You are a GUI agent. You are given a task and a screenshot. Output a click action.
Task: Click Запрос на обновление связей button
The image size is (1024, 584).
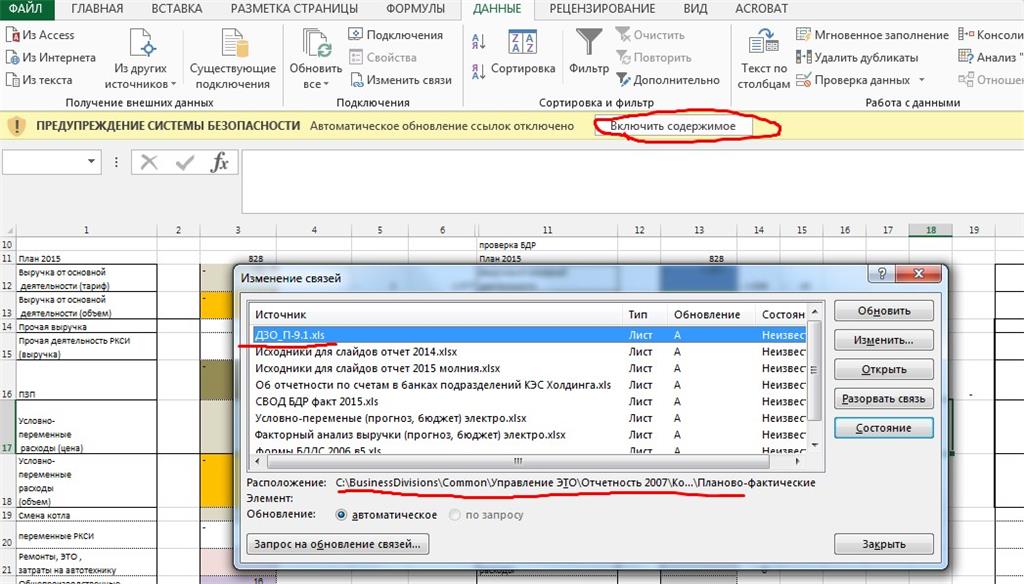click(338, 544)
